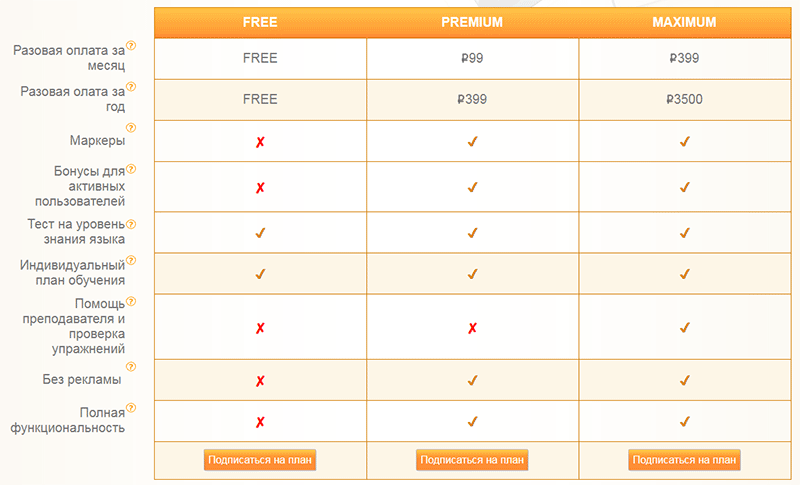This screenshot has height=485, width=800.
Task: Open help icon for Индивидуальный план обучения
Action: [x=131, y=261]
